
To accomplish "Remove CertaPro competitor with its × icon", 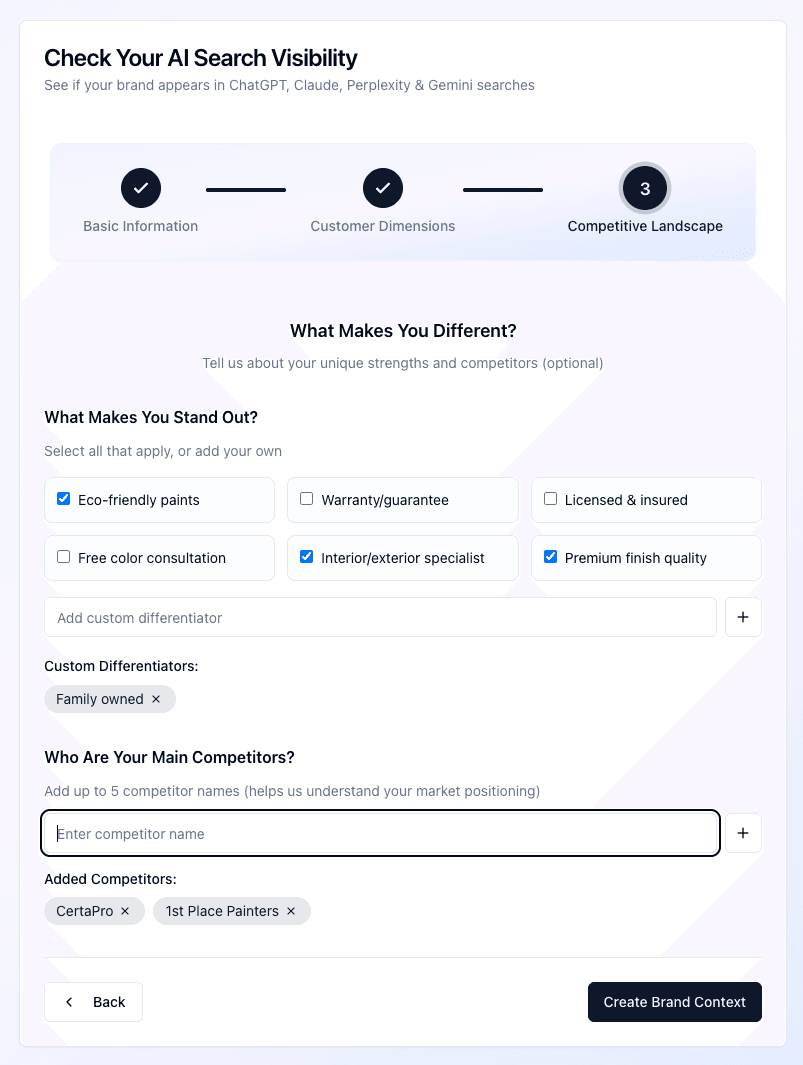I will pyautogui.click(x=125, y=911).
